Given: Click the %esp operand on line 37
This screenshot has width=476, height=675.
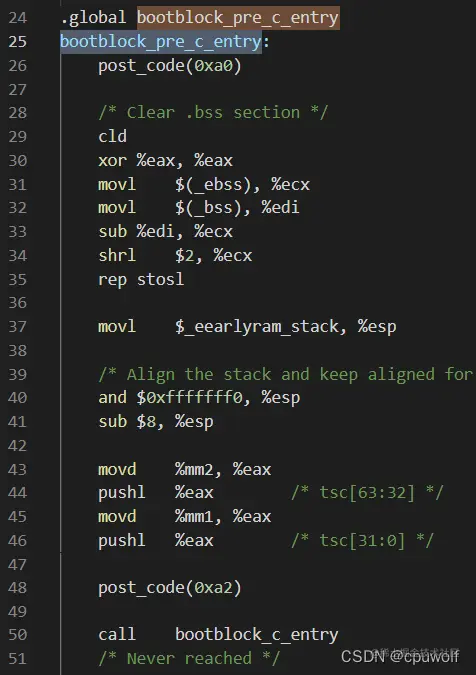Looking at the screenshot, I should 377,327.
